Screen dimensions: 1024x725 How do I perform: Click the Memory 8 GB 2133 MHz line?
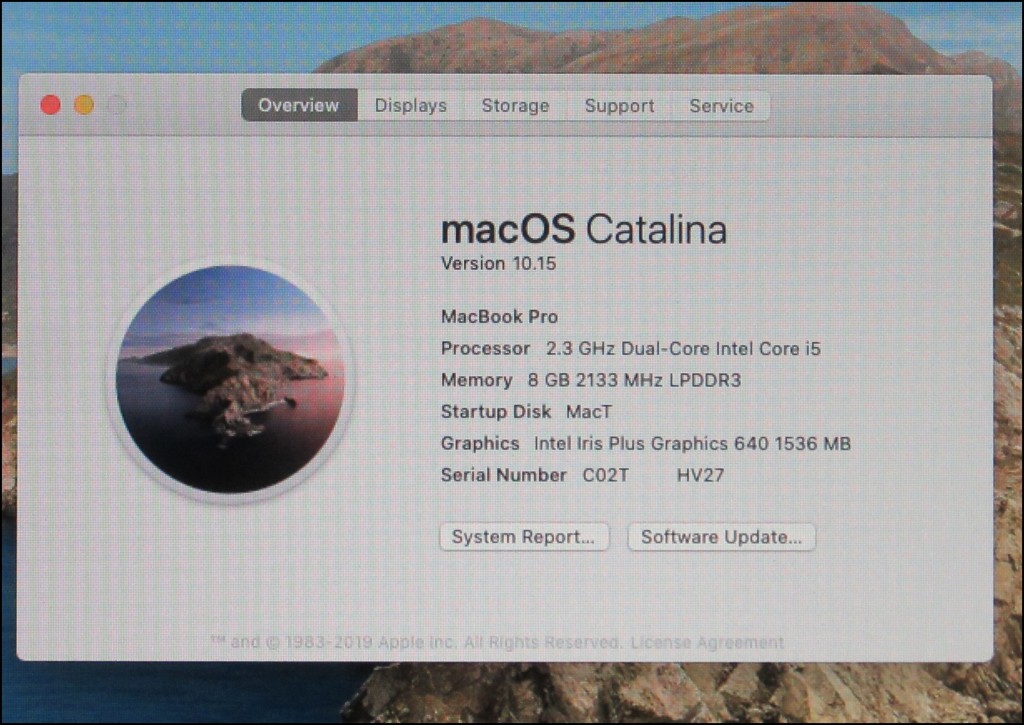(591, 380)
